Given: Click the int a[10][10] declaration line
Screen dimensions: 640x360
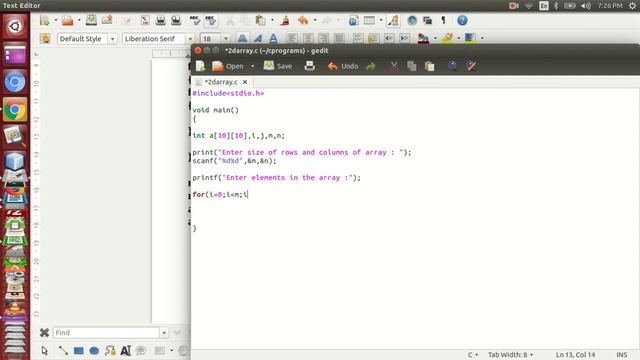Looking at the screenshot, I should [238, 136].
